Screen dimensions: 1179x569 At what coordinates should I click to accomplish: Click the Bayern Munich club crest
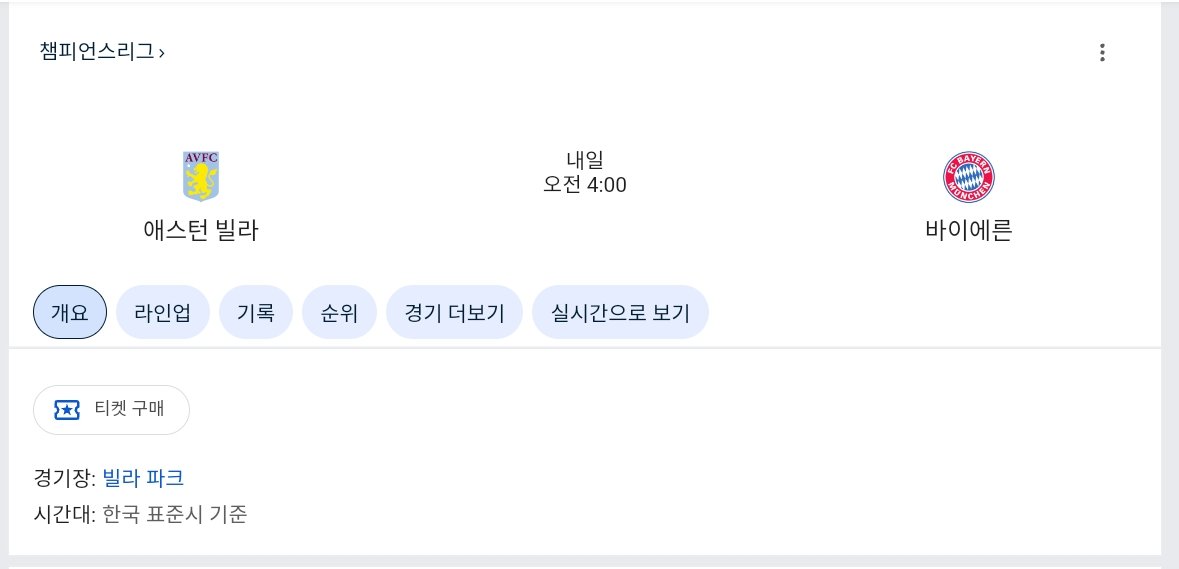(969, 177)
